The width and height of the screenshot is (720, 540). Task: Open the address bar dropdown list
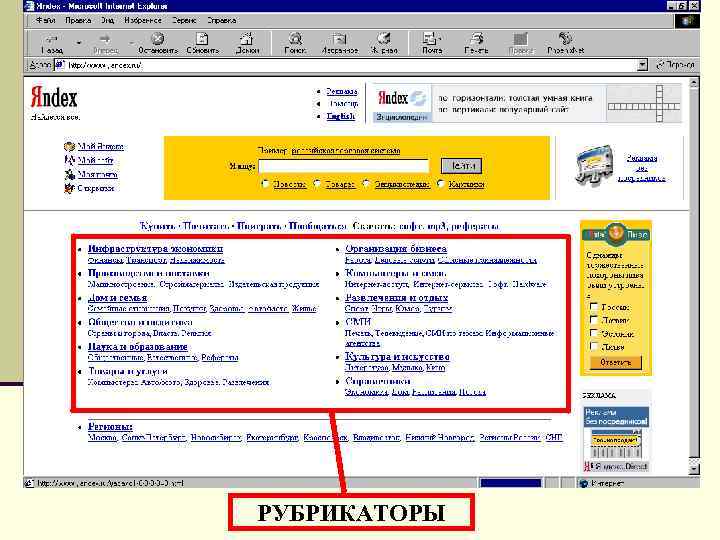(x=642, y=65)
